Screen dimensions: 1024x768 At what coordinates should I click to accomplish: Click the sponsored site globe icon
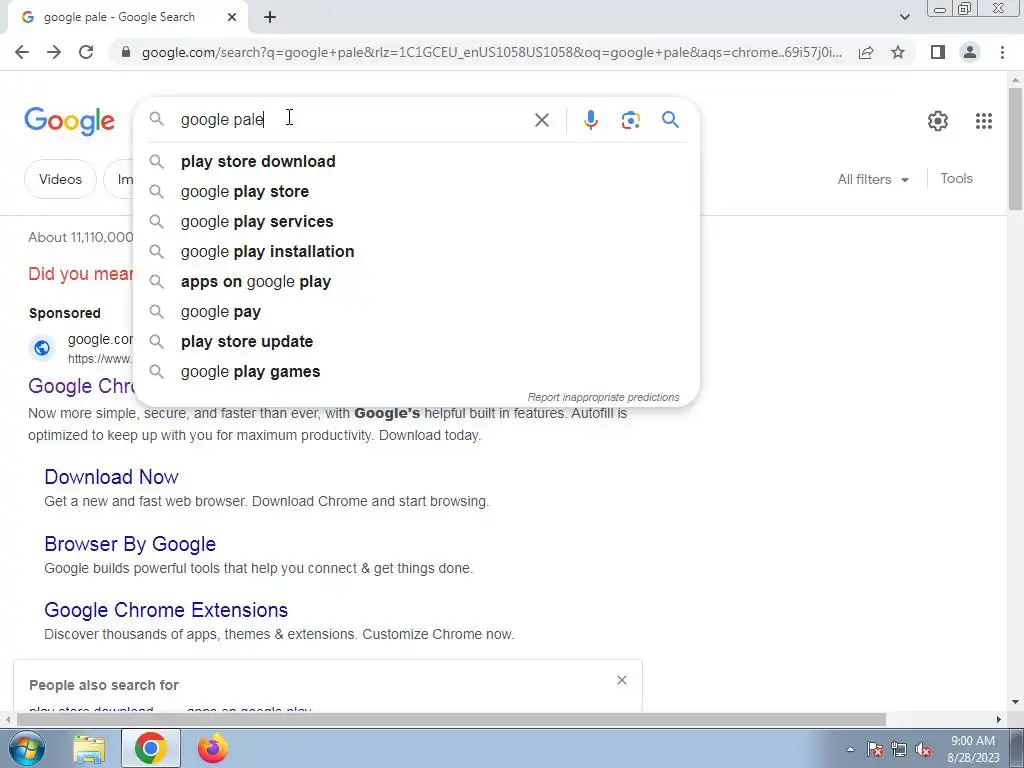tap(42, 348)
